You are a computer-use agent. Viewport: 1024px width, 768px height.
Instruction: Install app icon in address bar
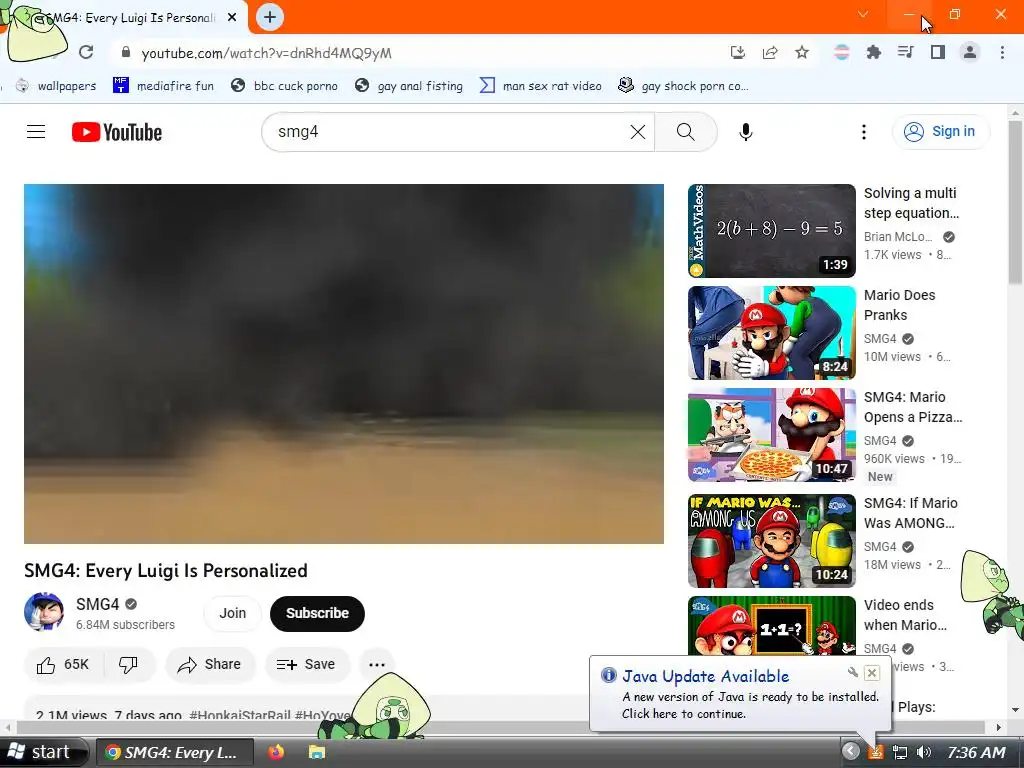pyautogui.click(x=737, y=53)
